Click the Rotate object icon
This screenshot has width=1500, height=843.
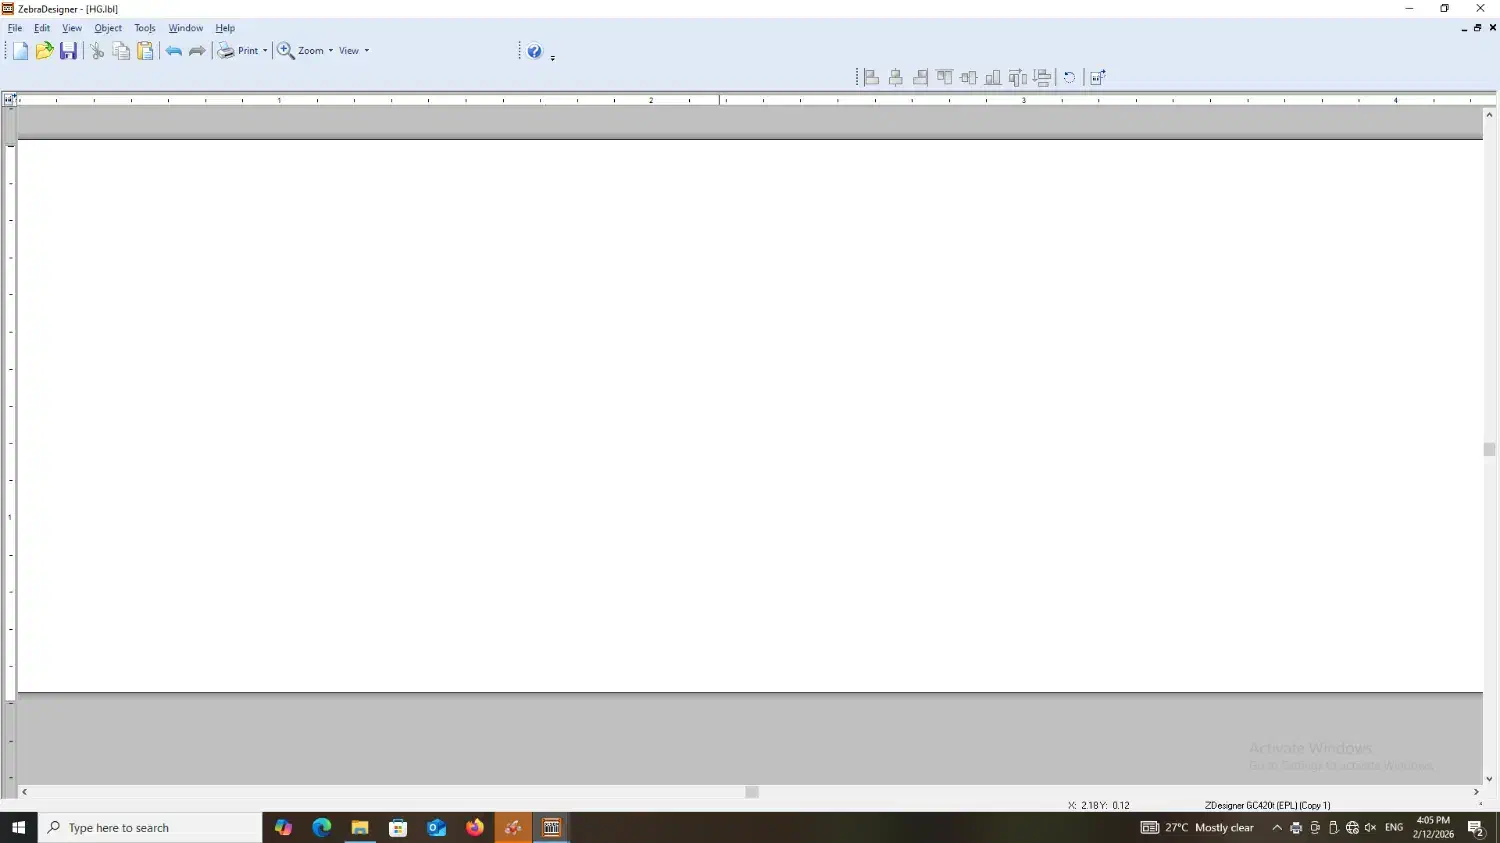tap(1070, 78)
